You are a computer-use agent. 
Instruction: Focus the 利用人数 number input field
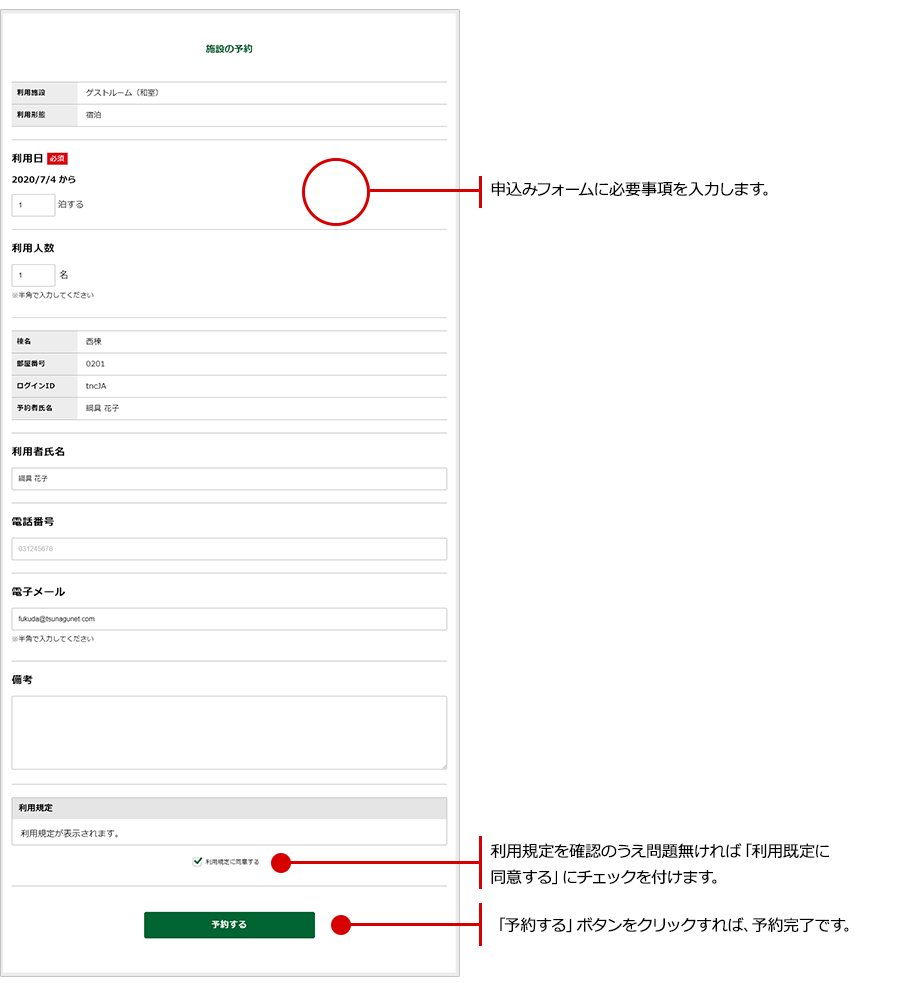[x=33, y=275]
